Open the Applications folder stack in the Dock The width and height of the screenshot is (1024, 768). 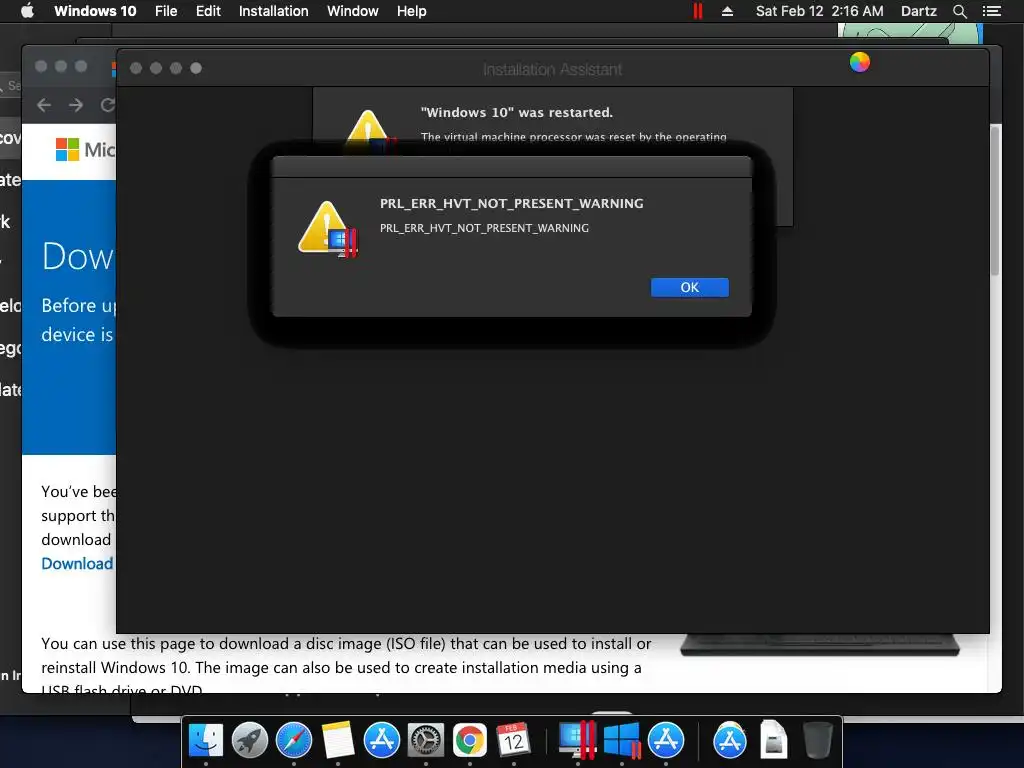coord(729,741)
